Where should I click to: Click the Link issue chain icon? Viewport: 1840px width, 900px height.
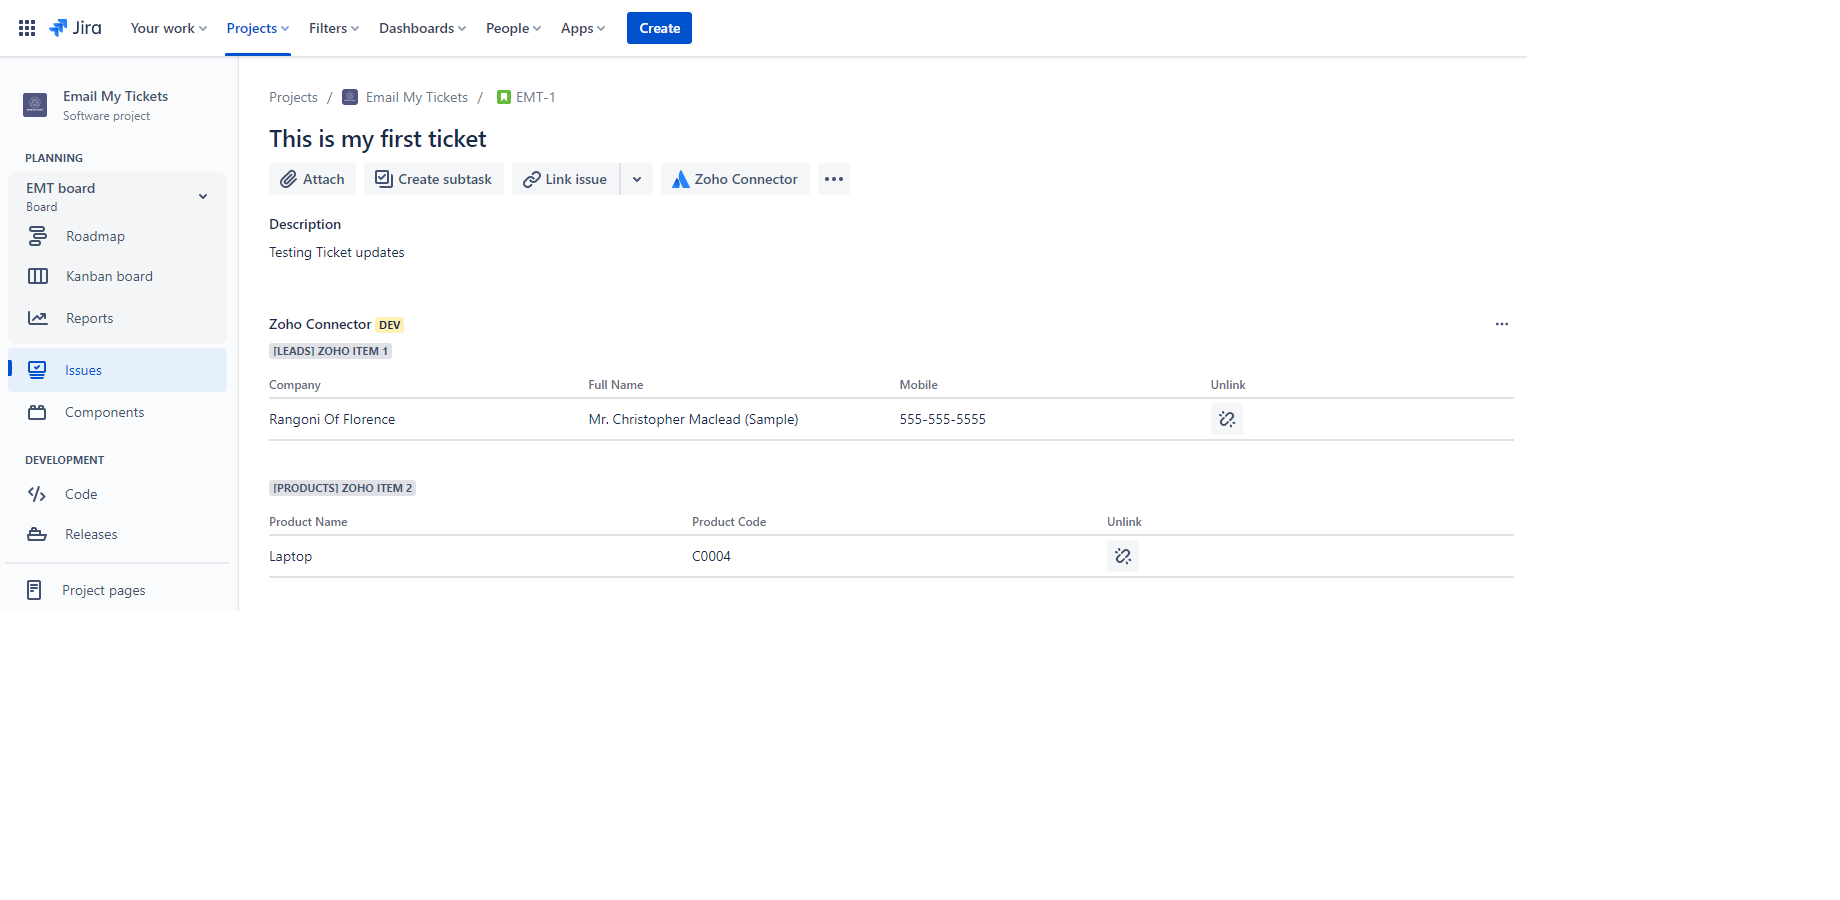point(532,179)
